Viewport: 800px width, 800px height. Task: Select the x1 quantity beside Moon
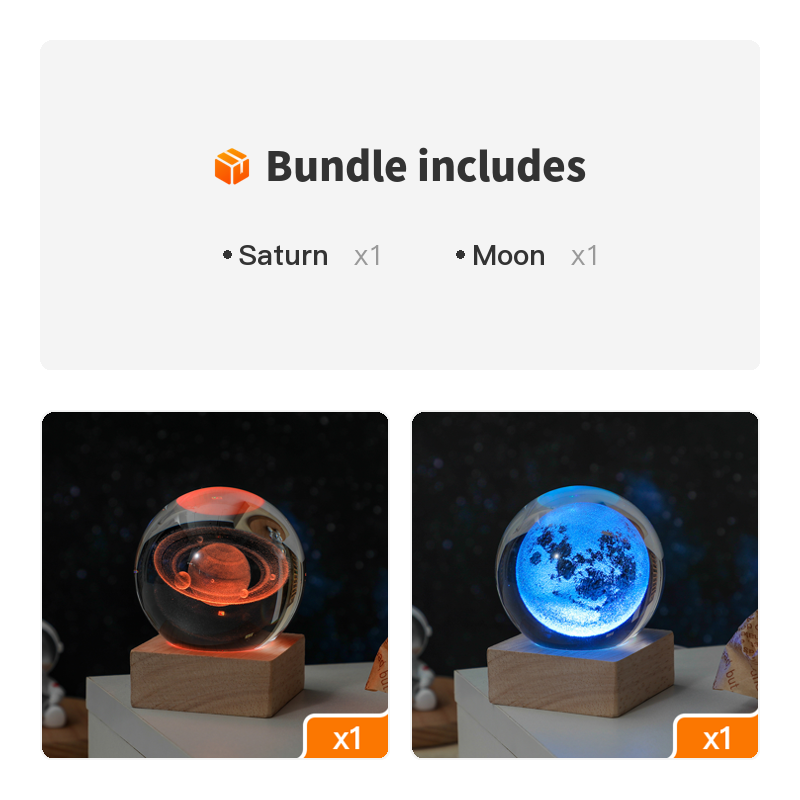point(584,256)
